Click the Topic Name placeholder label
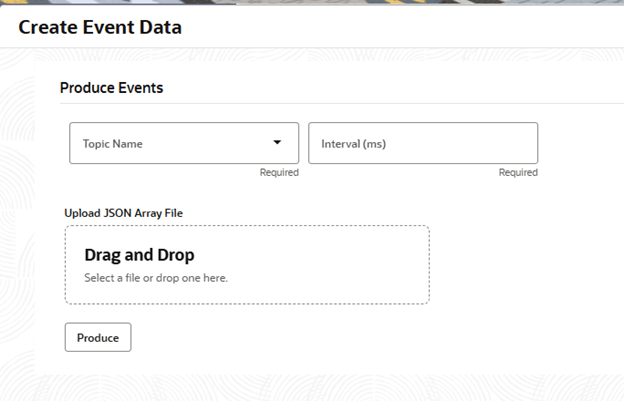 (x=113, y=144)
